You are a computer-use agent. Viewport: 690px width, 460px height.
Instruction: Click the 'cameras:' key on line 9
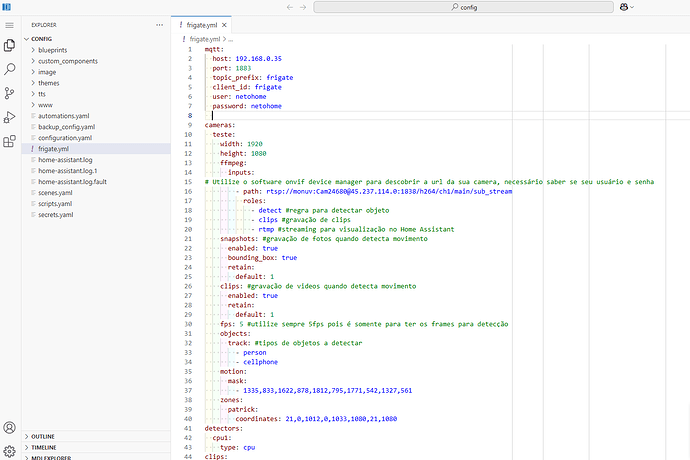pyautogui.click(x=220, y=125)
